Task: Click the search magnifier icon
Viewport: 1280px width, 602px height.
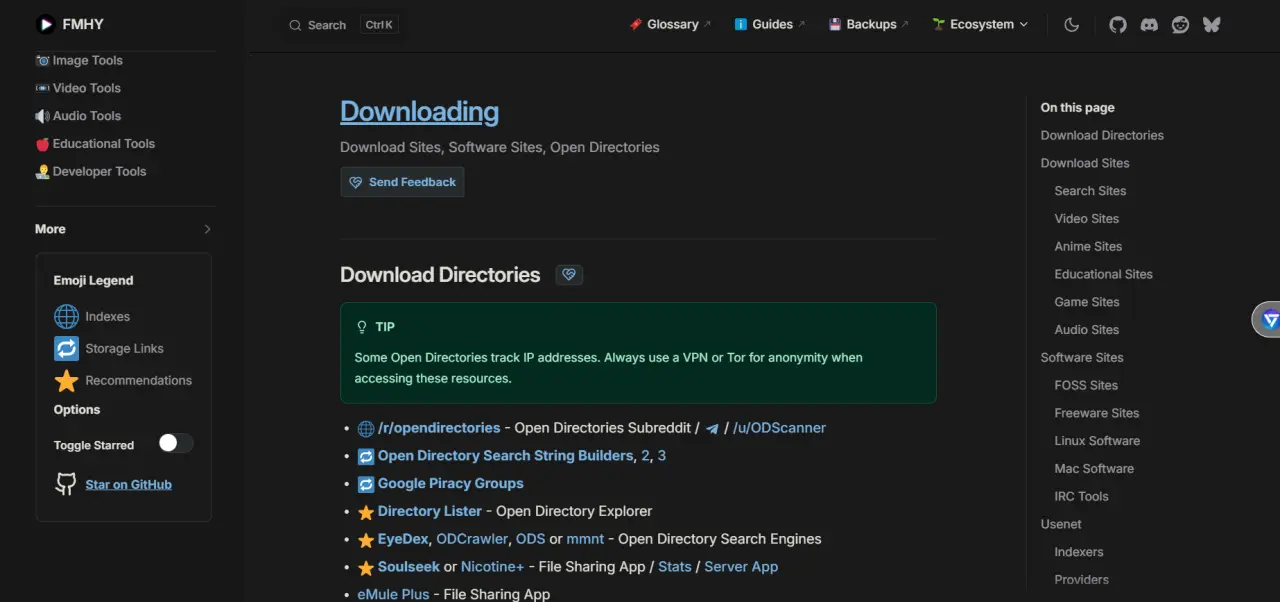Action: 295,25
